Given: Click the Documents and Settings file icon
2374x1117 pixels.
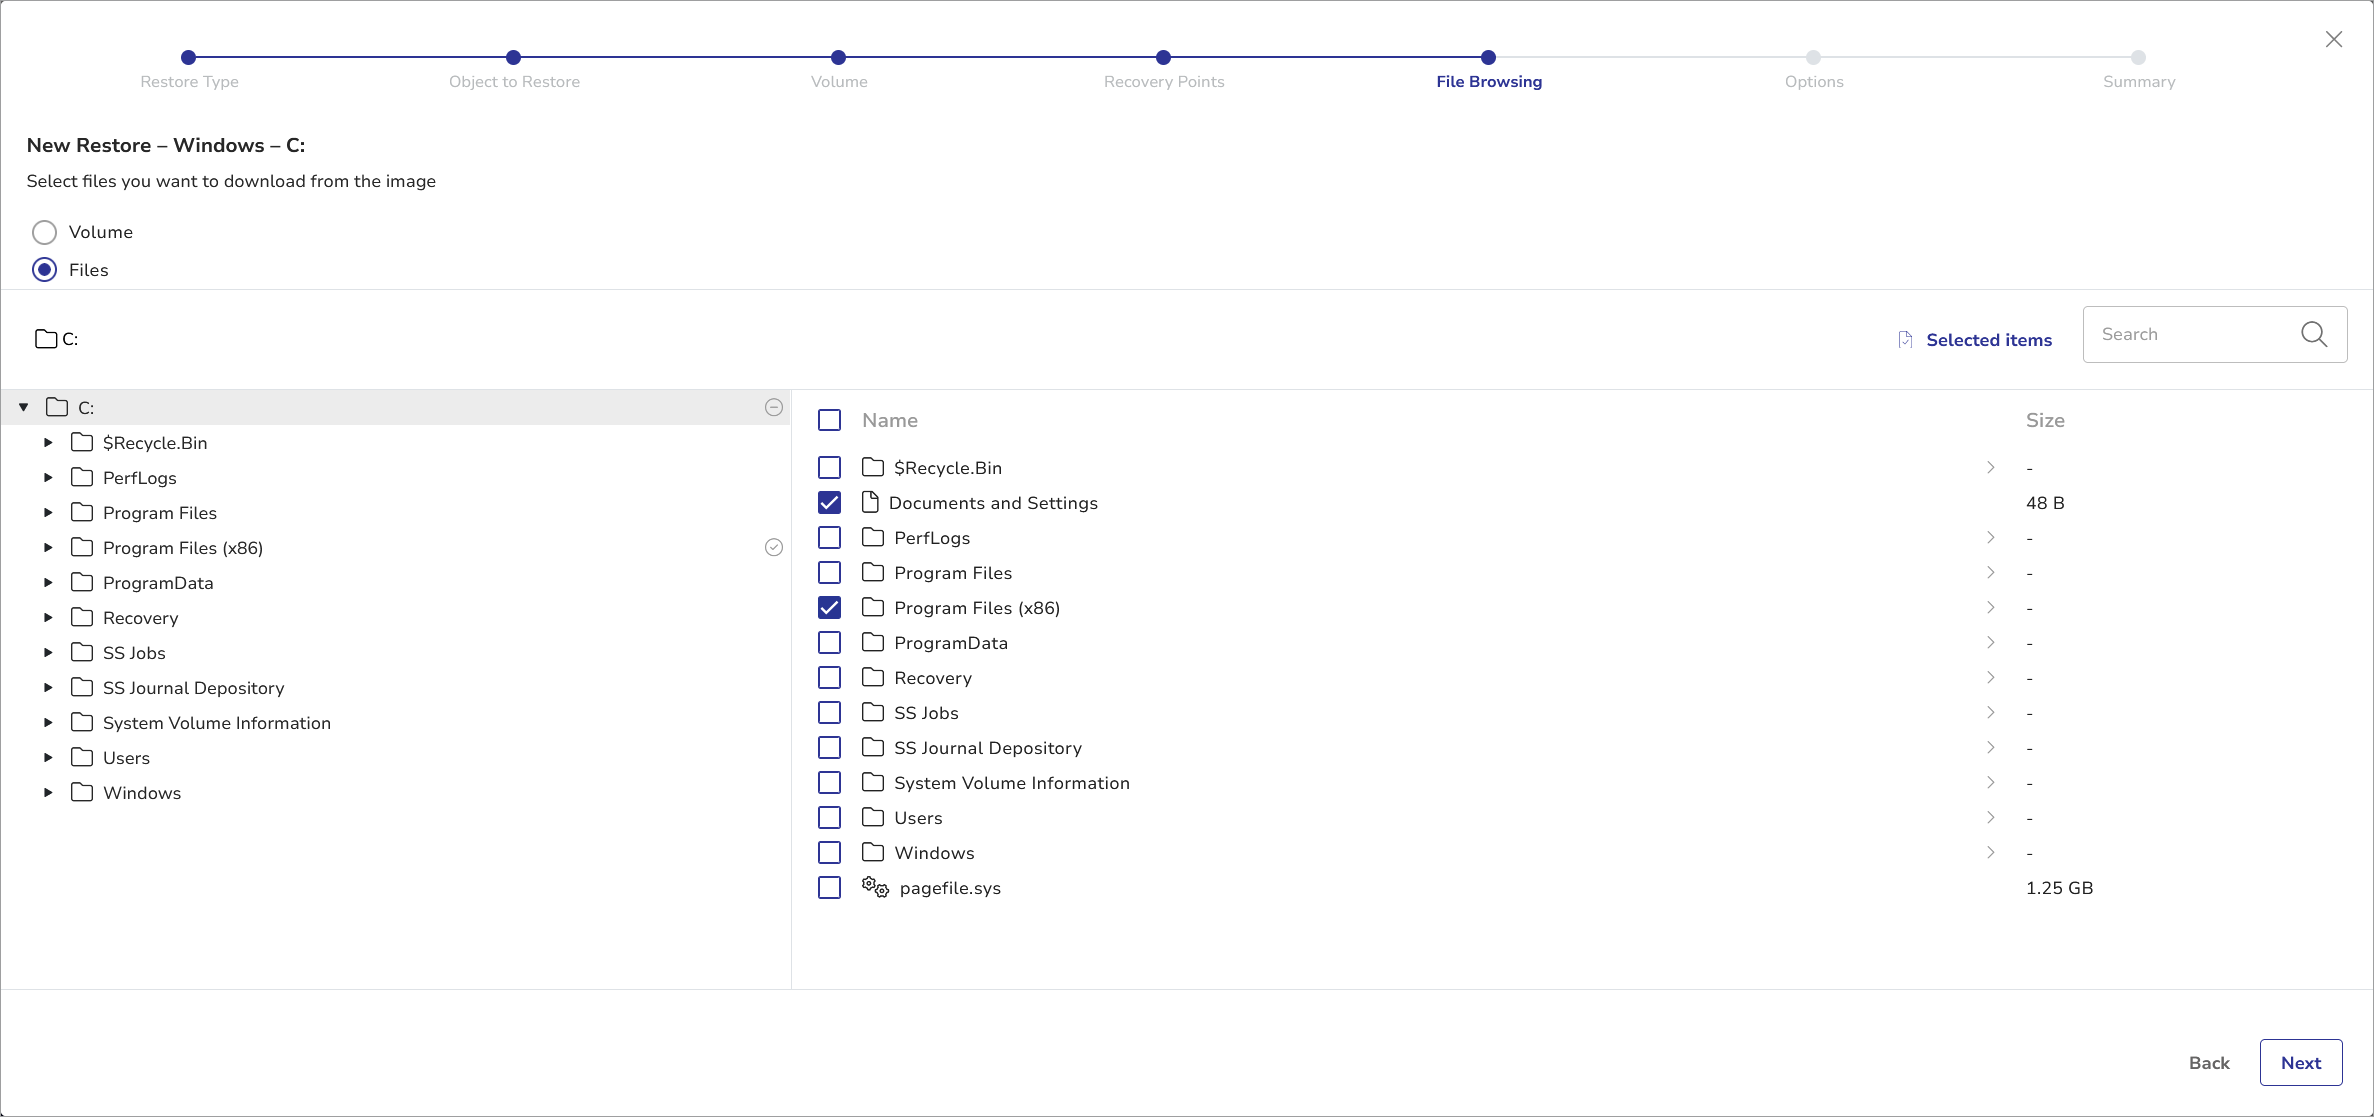Looking at the screenshot, I should (x=870, y=502).
